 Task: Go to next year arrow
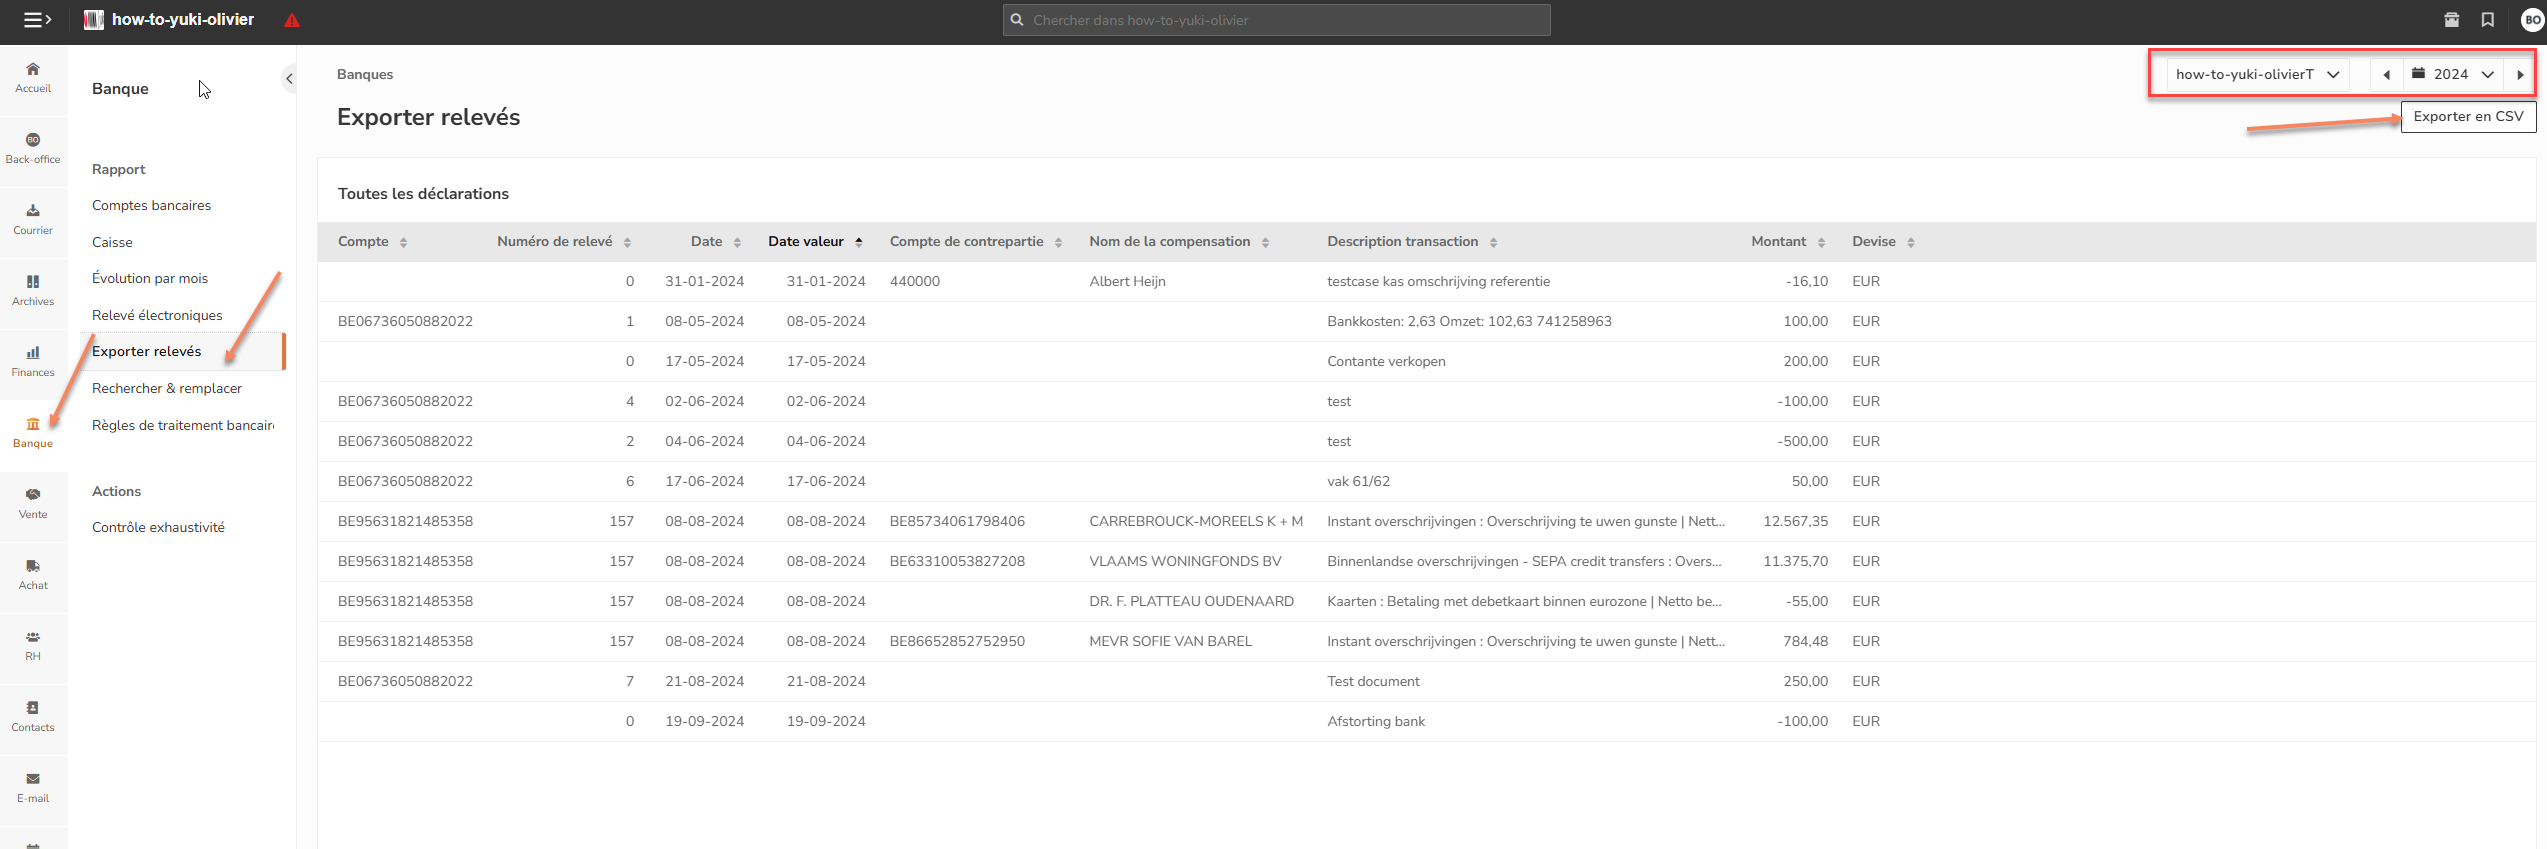click(x=2520, y=74)
